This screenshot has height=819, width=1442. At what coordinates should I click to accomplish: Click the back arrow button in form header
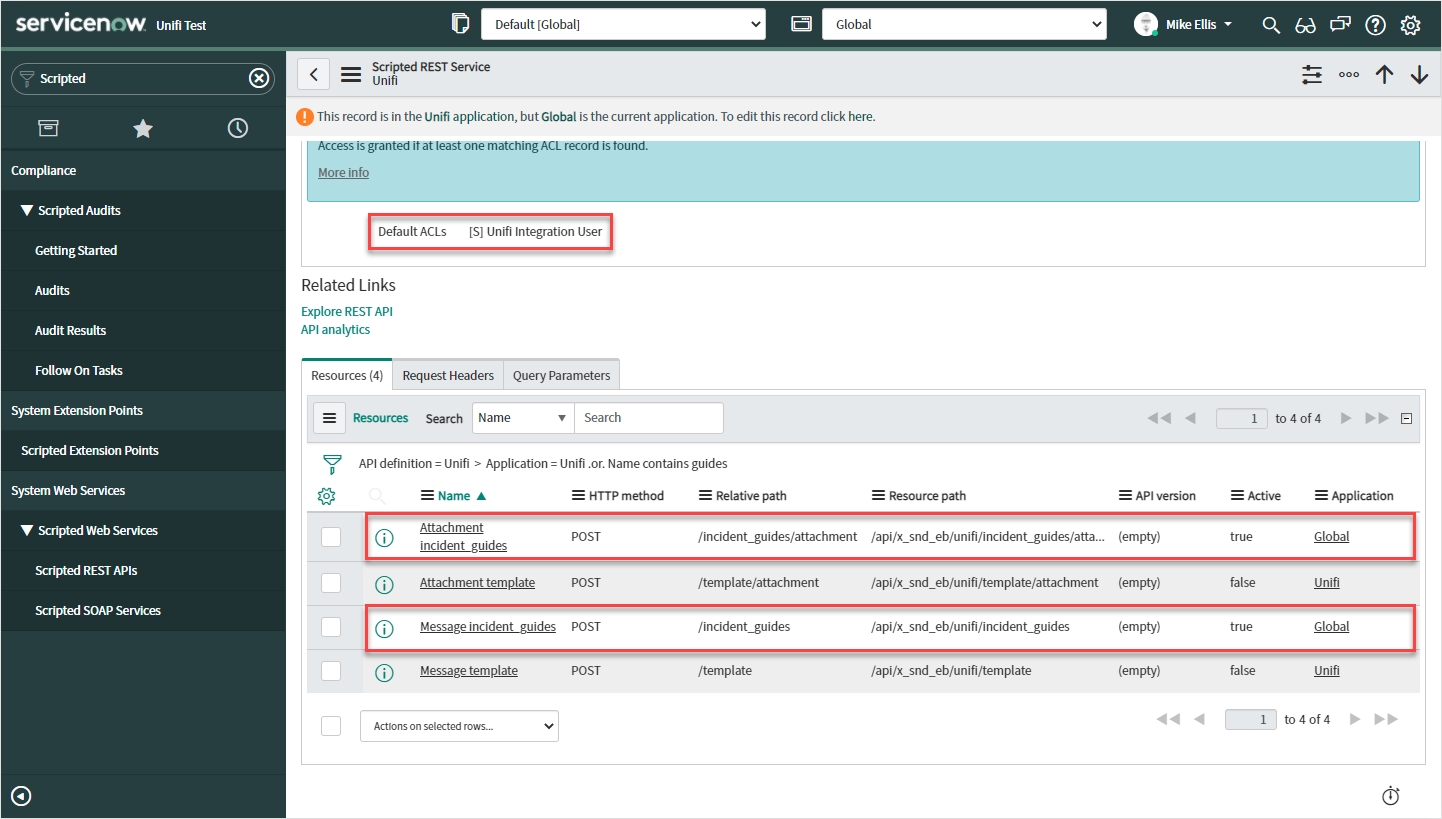click(x=314, y=74)
